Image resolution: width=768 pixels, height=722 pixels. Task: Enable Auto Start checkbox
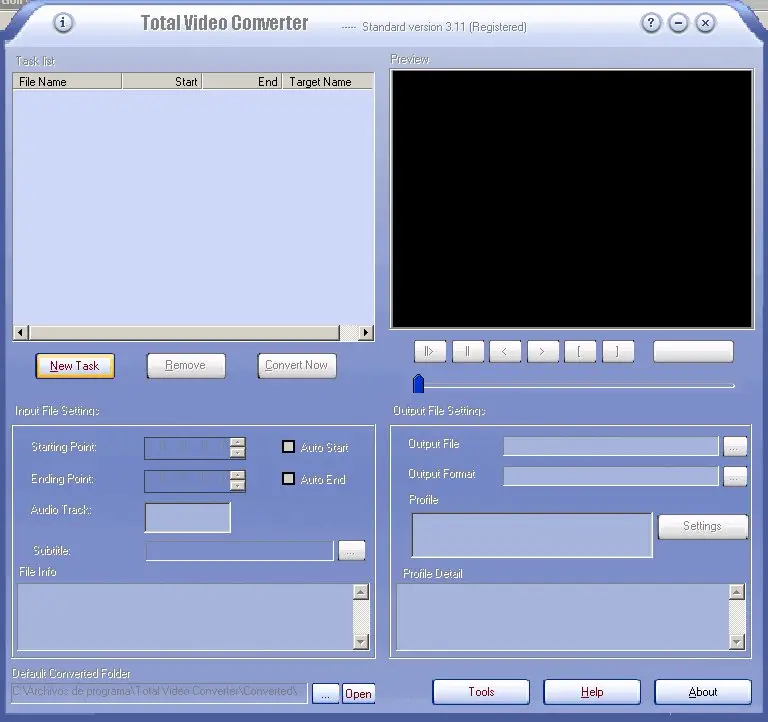click(x=288, y=447)
